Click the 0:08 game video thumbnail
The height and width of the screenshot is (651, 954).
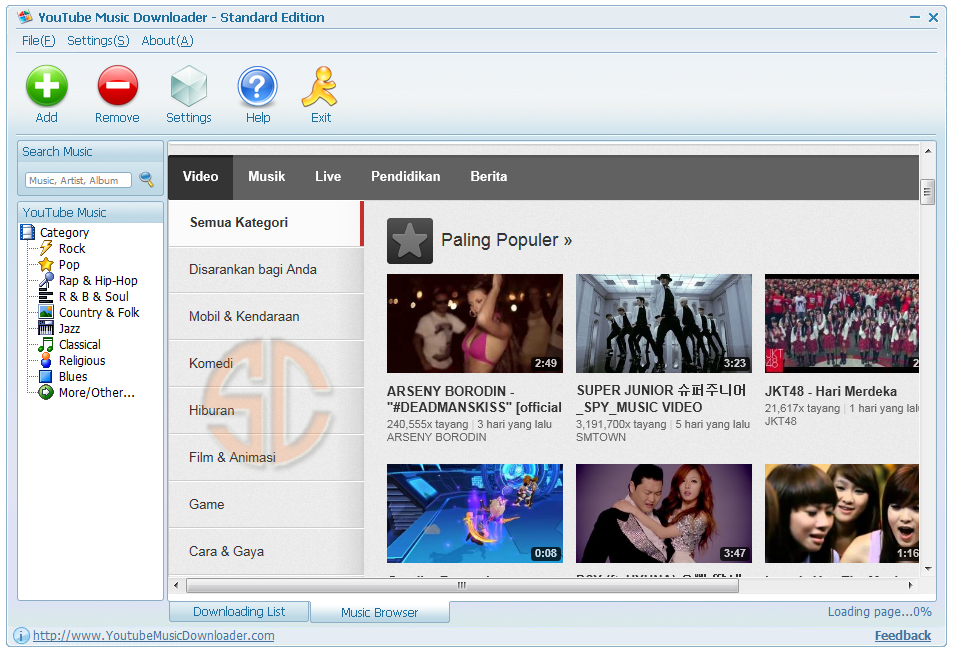[x=475, y=513]
